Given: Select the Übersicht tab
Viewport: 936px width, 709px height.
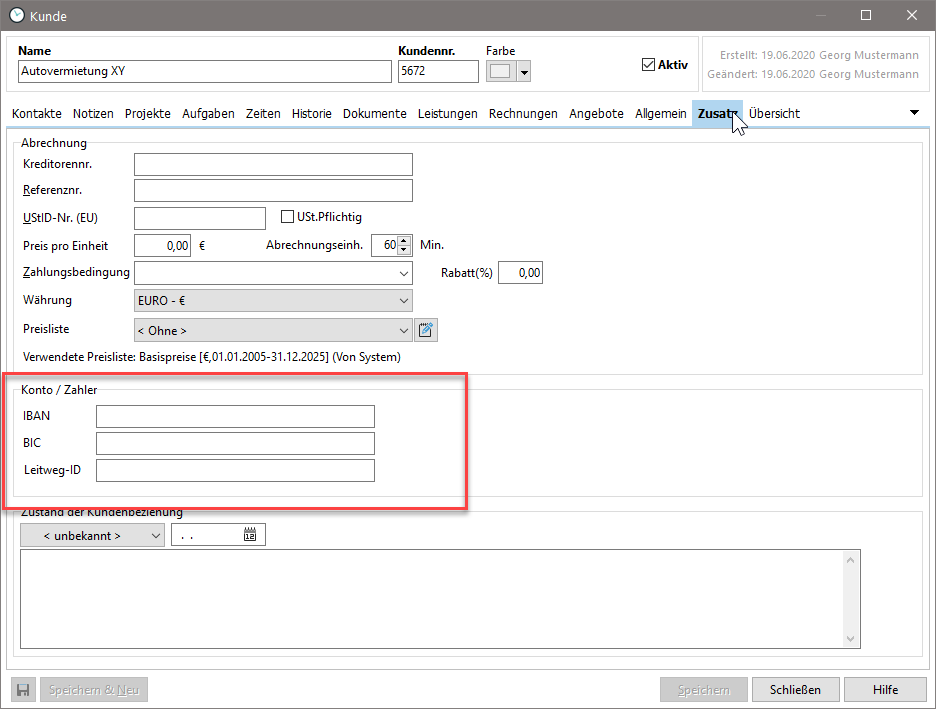Looking at the screenshot, I should (x=774, y=114).
